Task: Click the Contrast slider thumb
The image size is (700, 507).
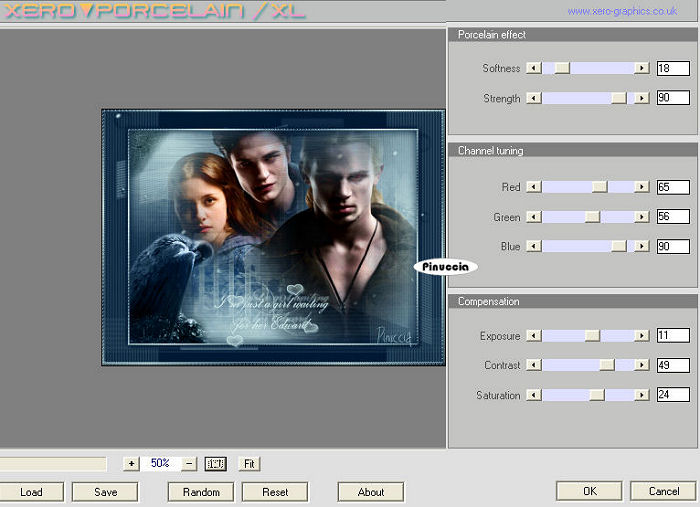Action: point(607,365)
